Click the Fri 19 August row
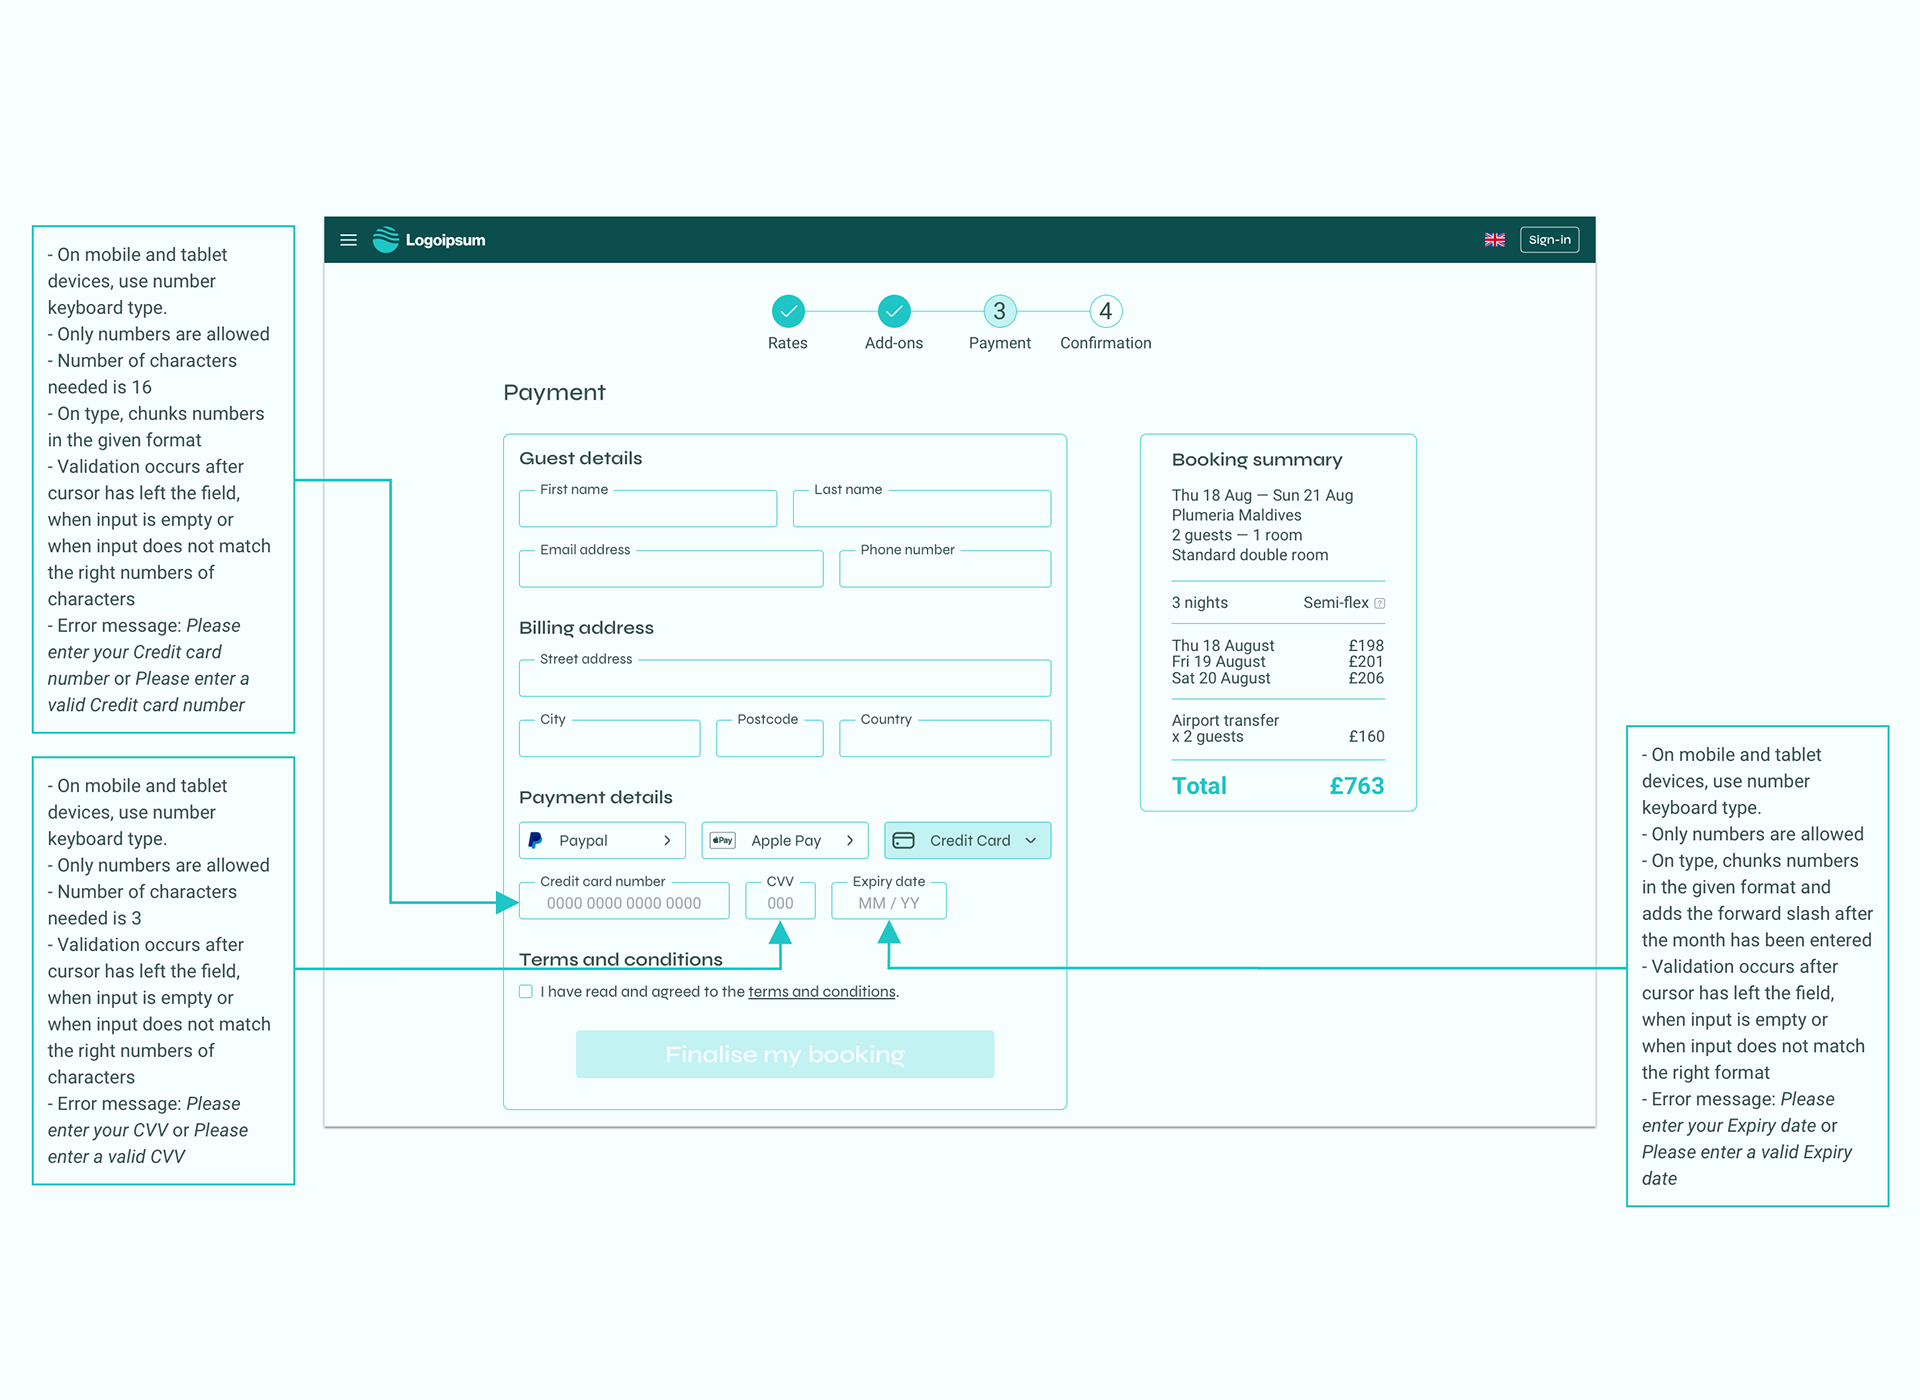The image size is (1920, 1400). point(1278,662)
